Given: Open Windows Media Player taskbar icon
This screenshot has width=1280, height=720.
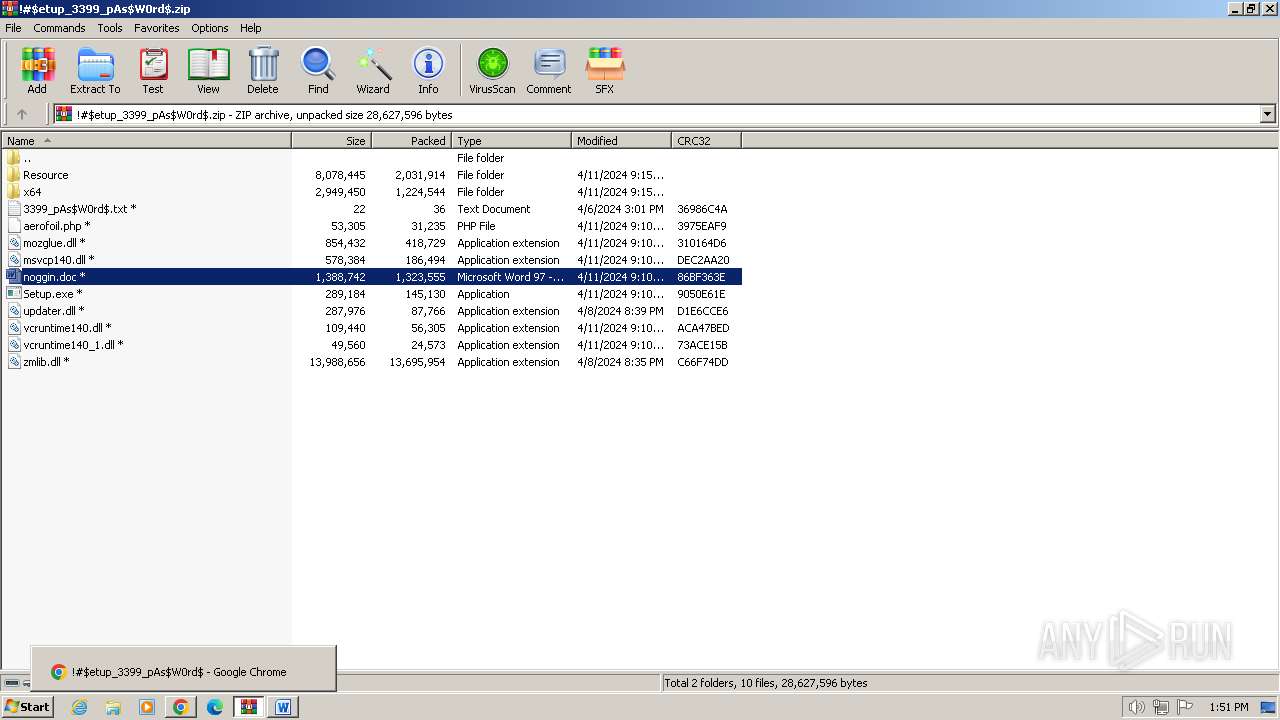Looking at the screenshot, I should coord(147,707).
